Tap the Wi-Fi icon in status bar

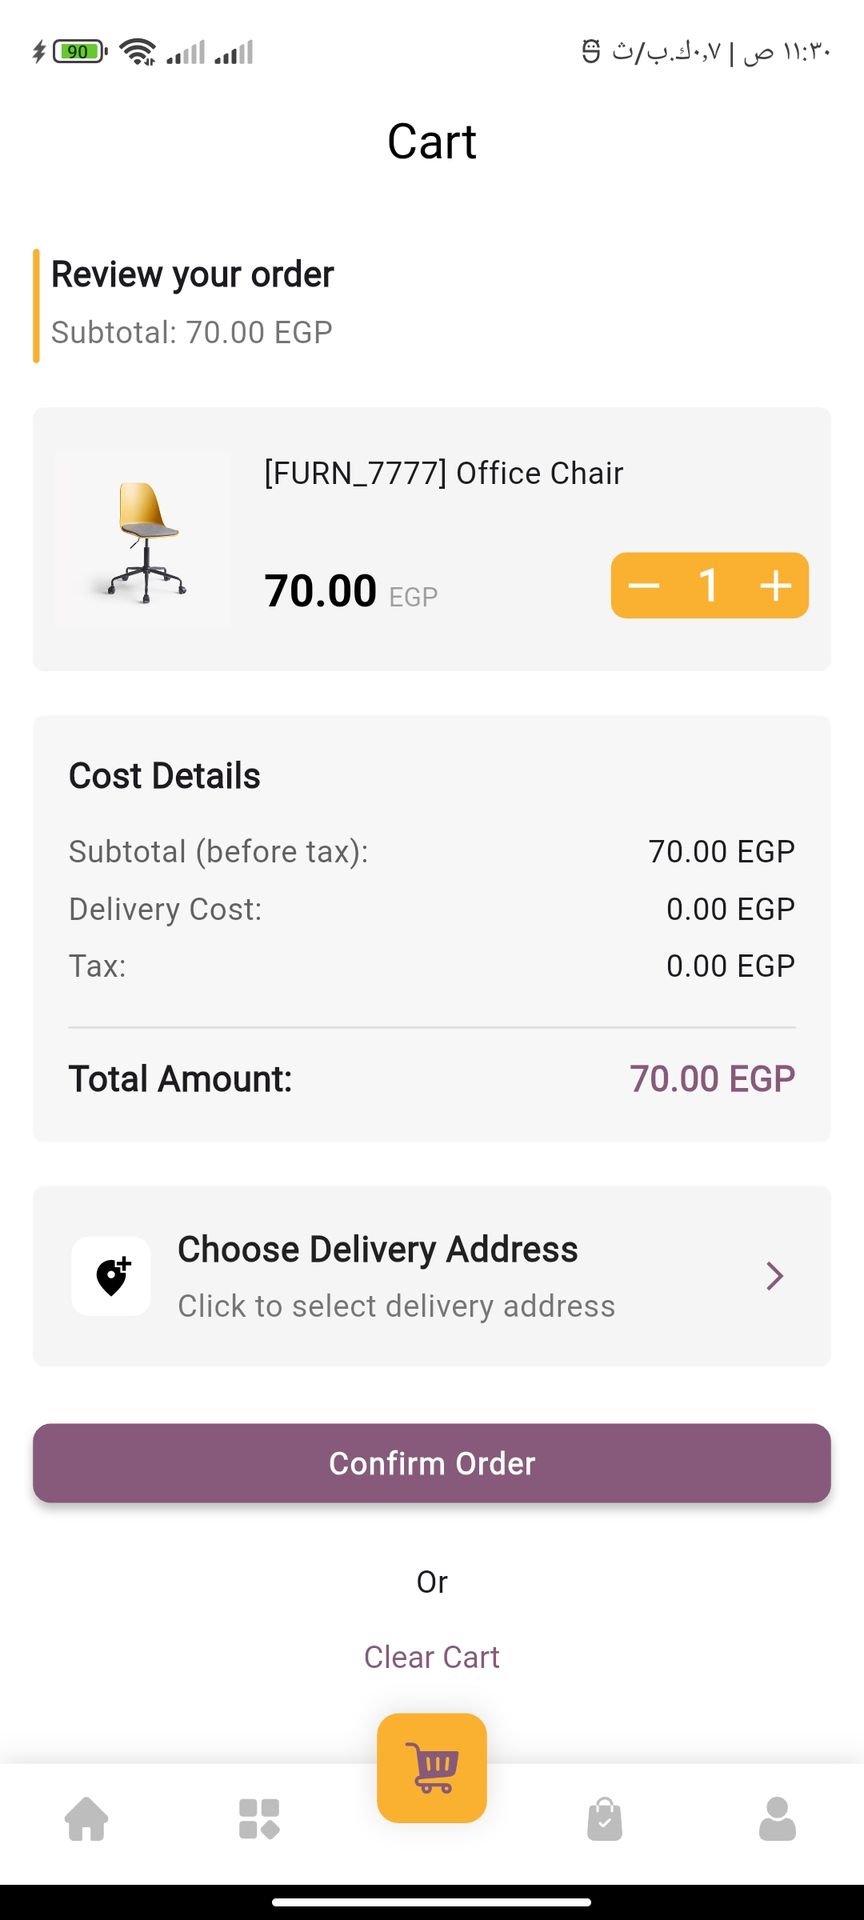pos(137,51)
